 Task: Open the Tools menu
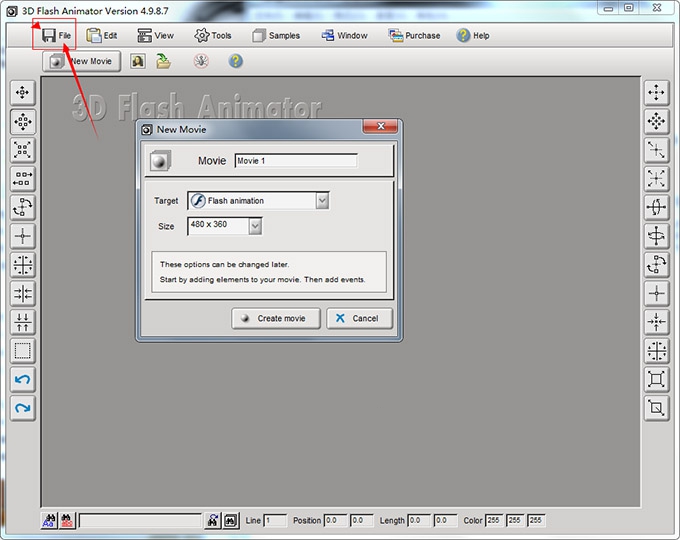point(212,36)
